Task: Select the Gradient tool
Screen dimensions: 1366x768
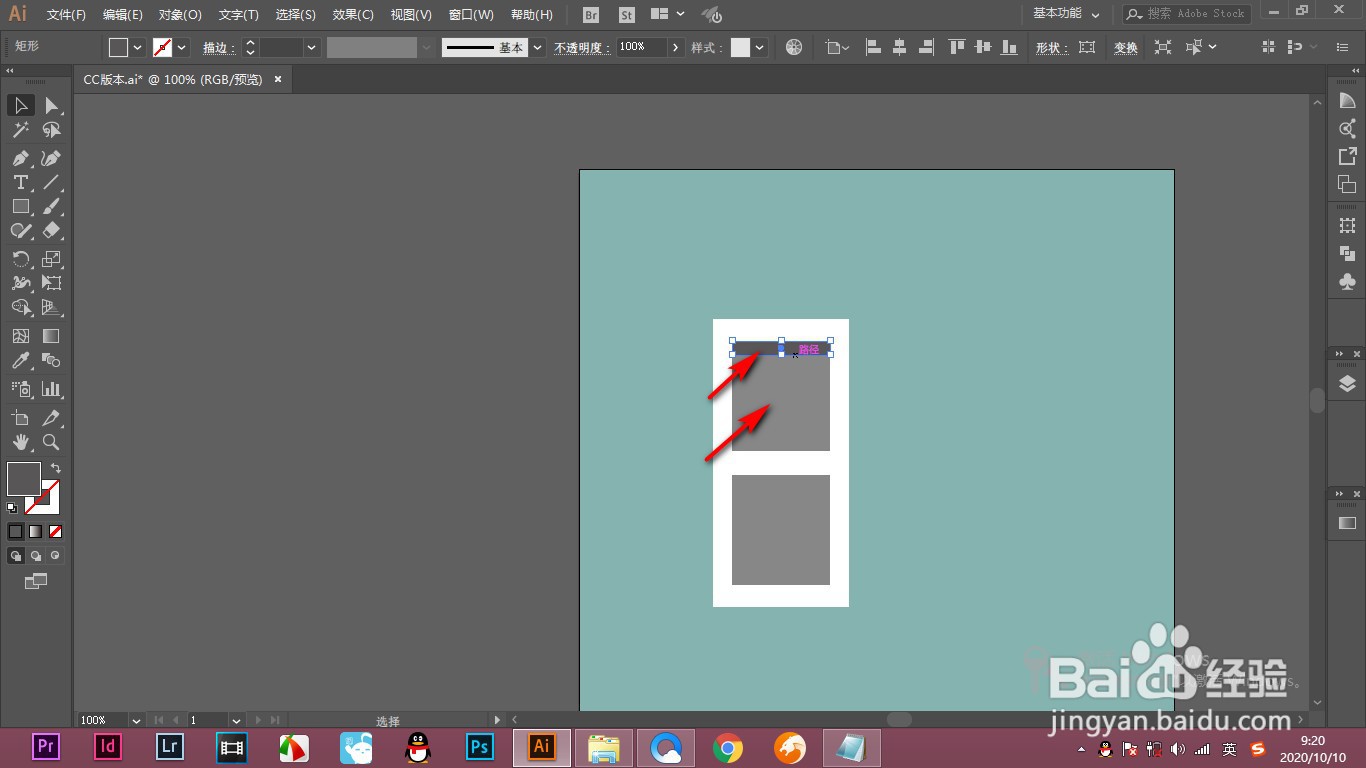Action: (x=51, y=336)
